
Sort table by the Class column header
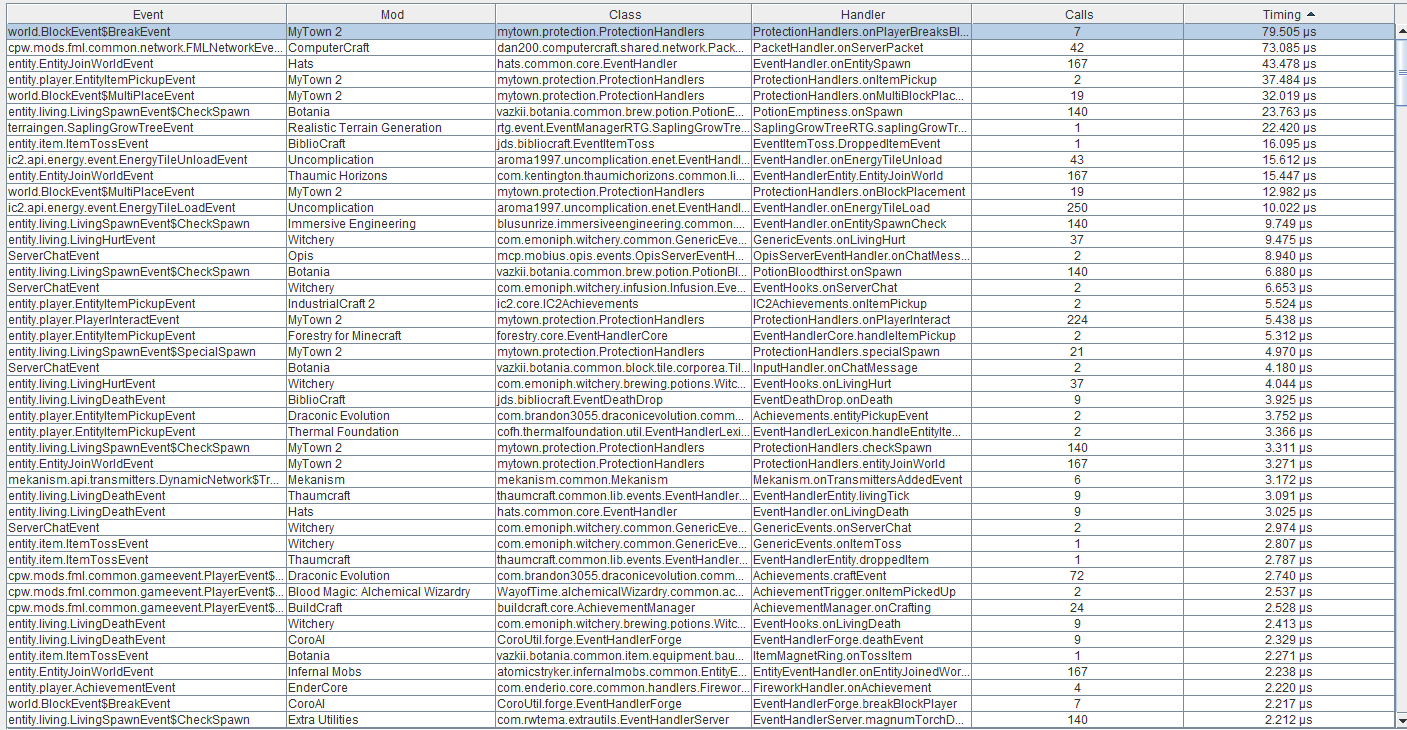pos(625,15)
